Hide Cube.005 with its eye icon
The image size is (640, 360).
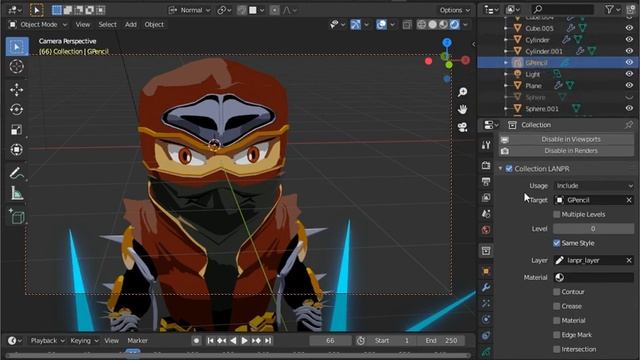[x=629, y=28]
